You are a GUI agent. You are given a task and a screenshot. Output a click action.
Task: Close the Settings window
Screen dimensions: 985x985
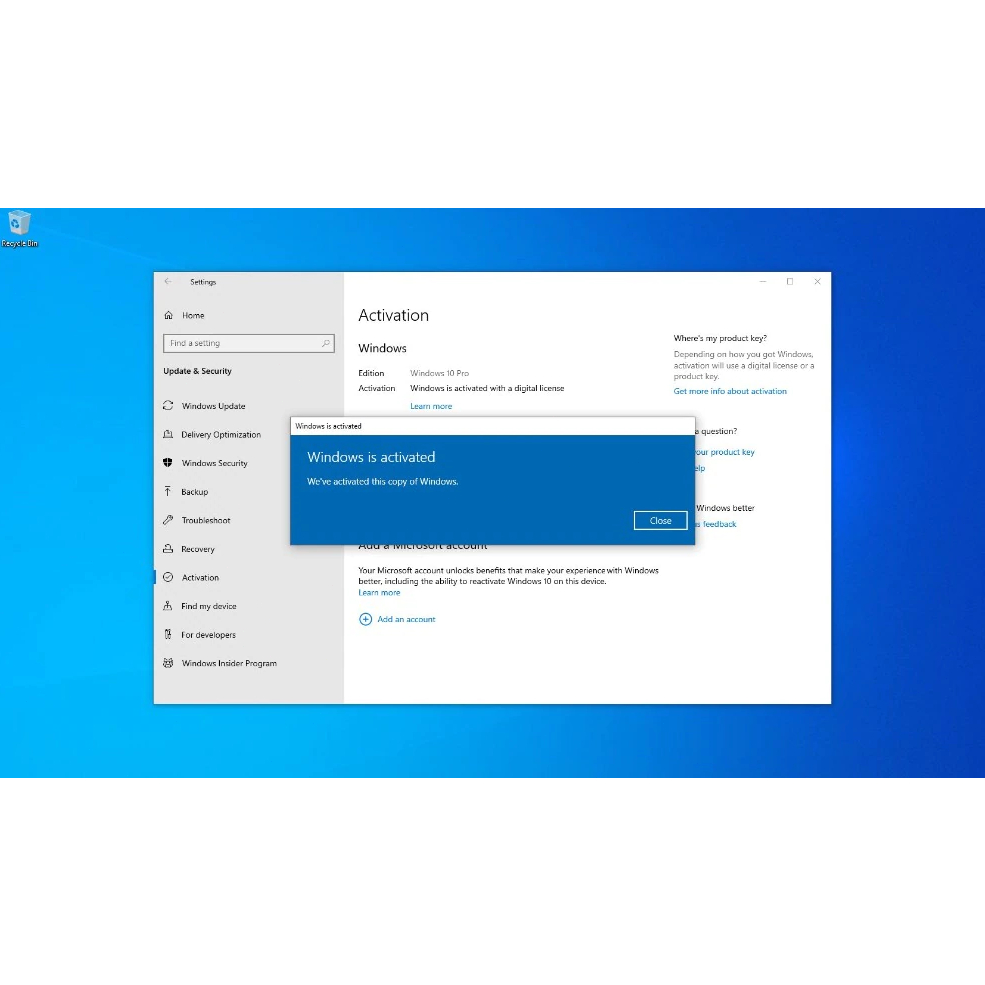click(817, 281)
